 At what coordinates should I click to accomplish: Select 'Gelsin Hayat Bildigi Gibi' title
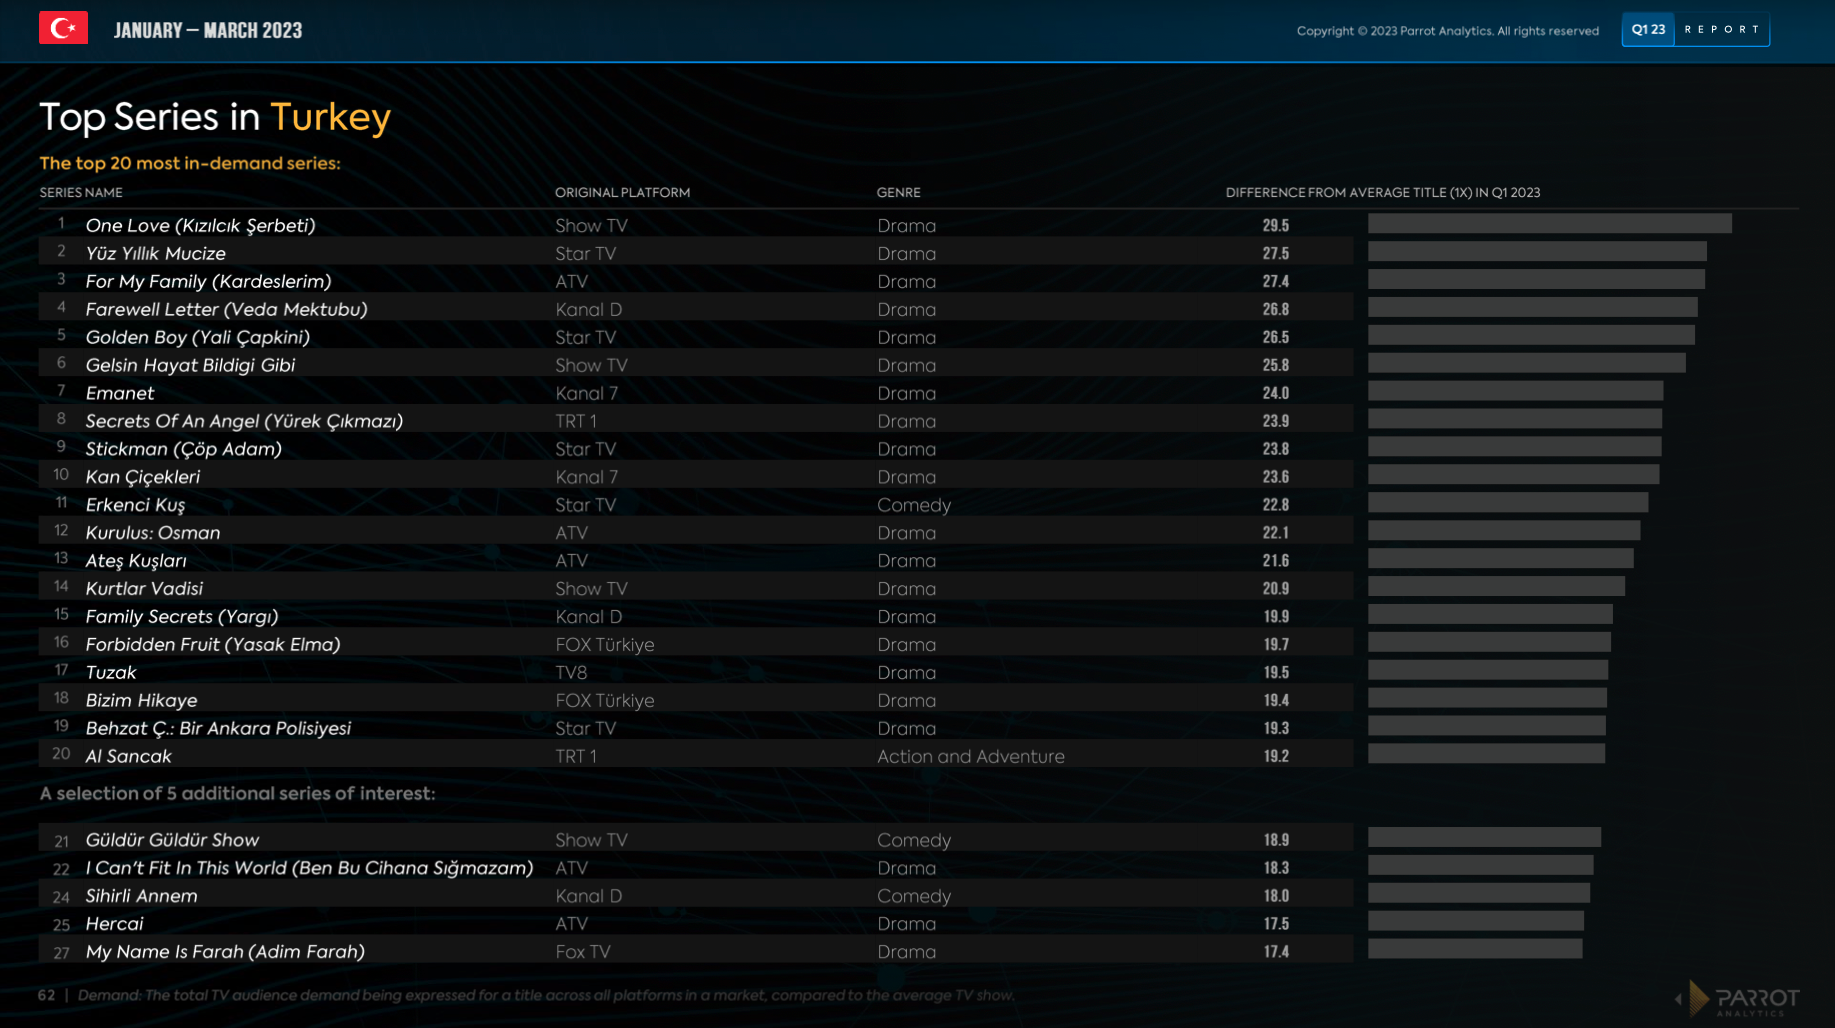190,365
